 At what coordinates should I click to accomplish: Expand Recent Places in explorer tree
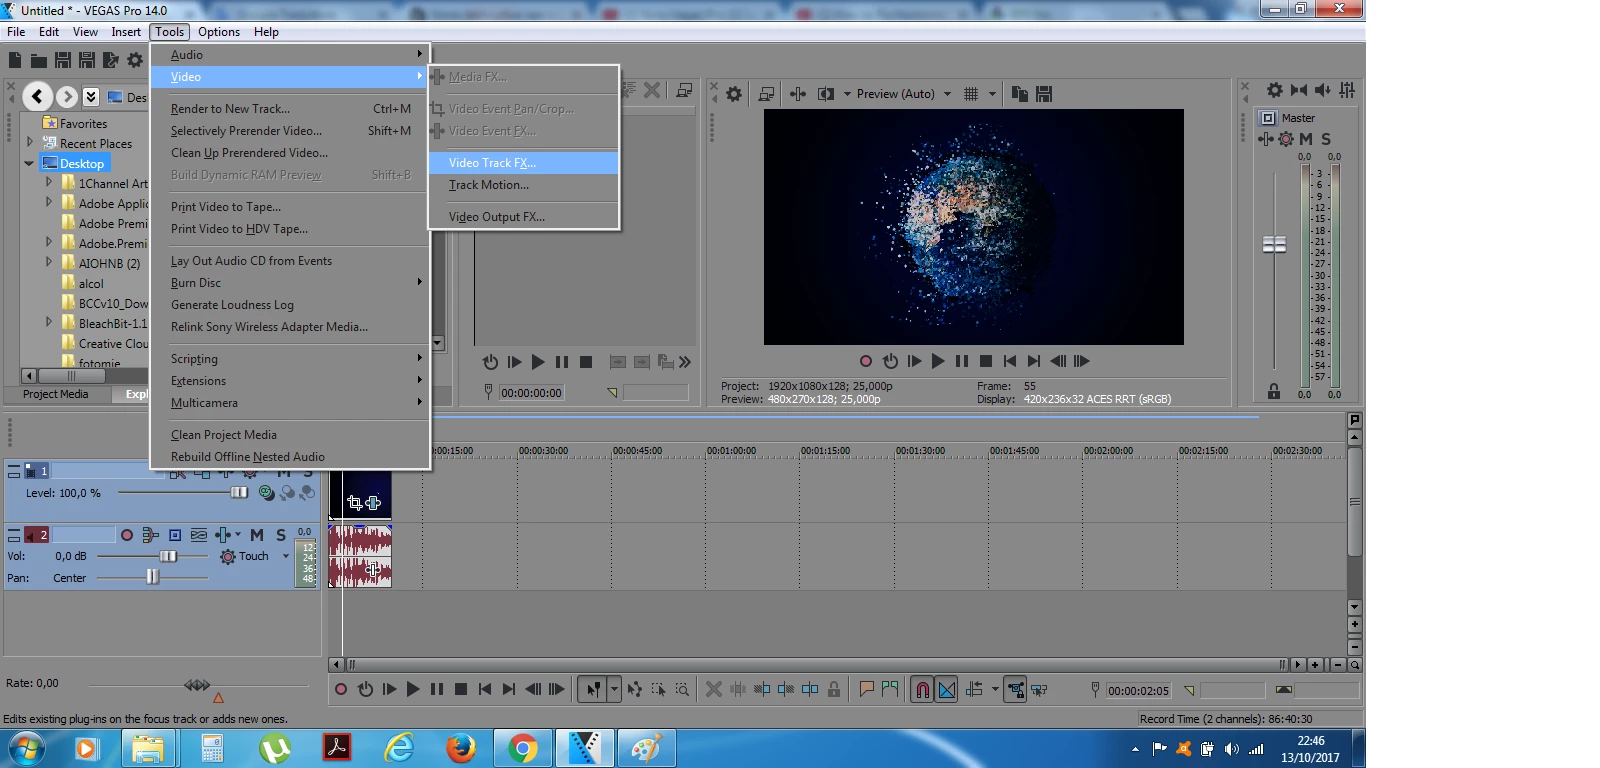coord(29,143)
